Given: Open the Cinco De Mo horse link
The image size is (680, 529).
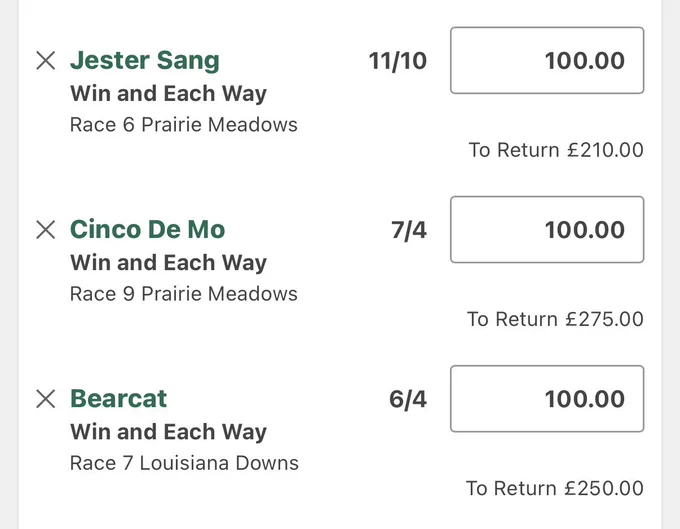Looking at the screenshot, I should pyautogui.click(x=147, y=229).
